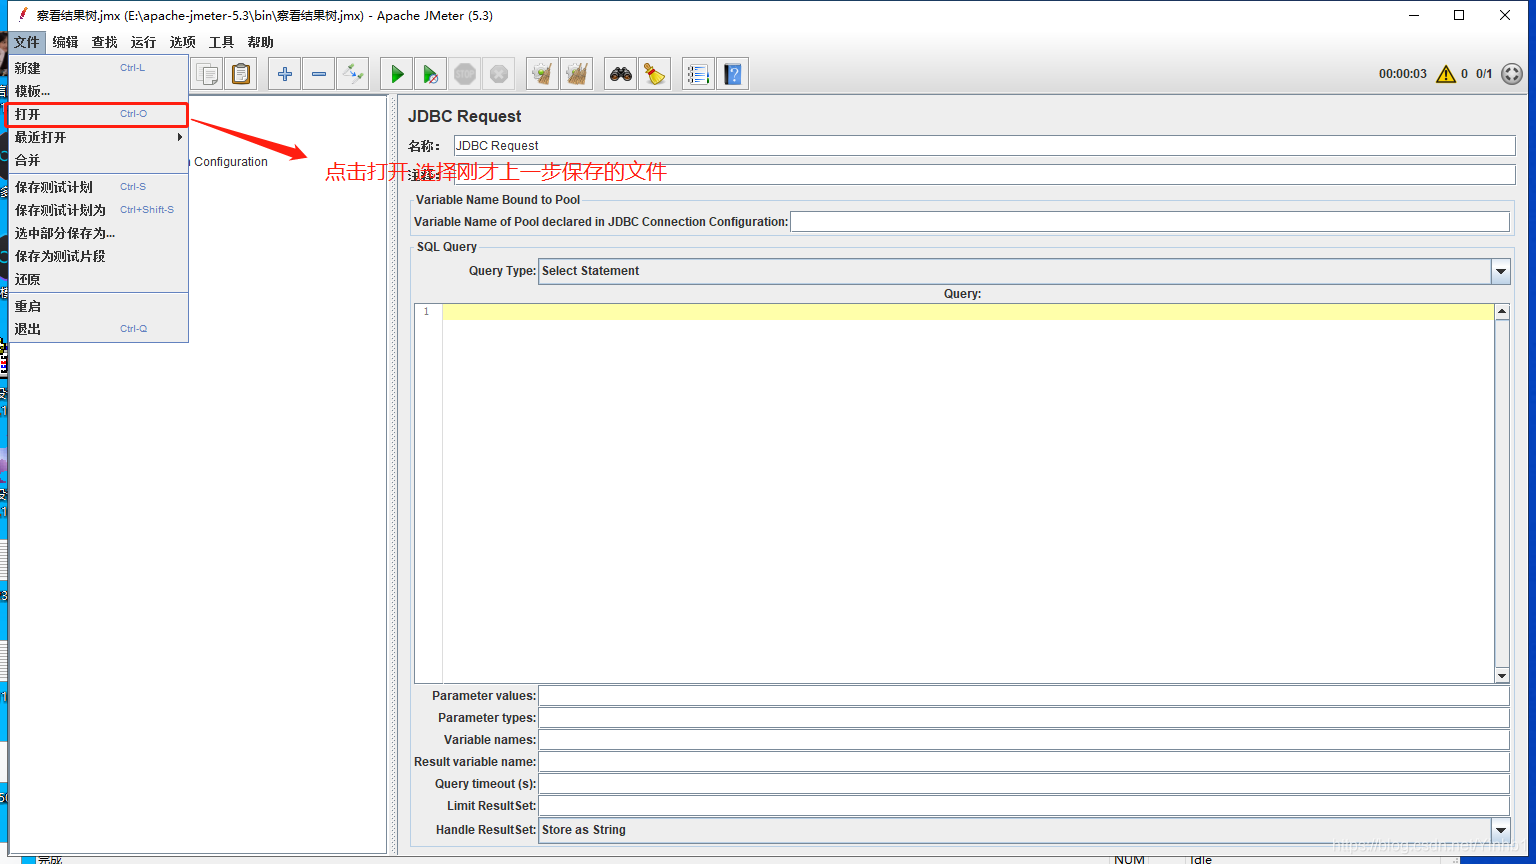Click the Query timeout (s) field

tap(1024, 784)
